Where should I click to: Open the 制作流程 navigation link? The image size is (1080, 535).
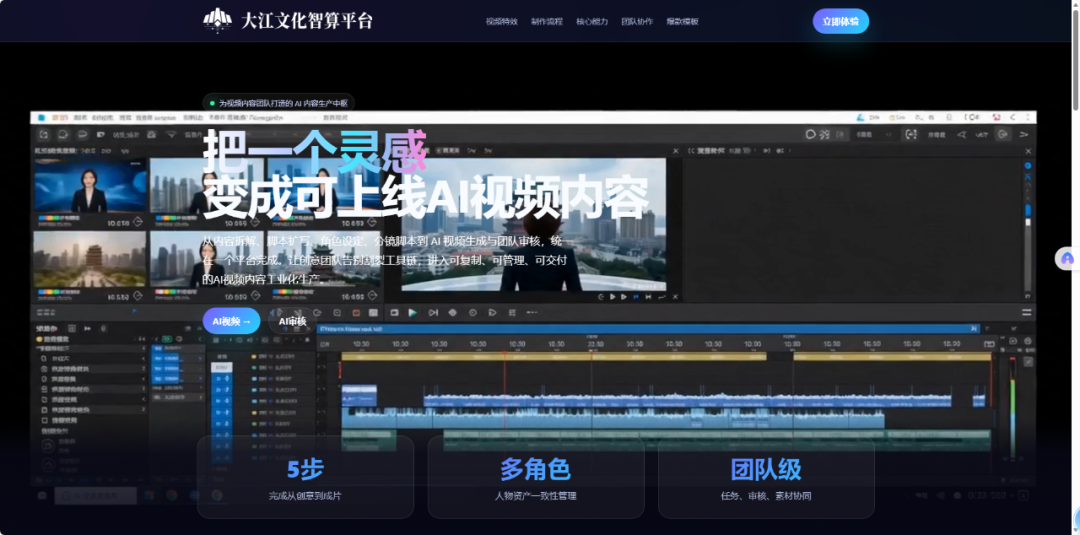[547, 21]
